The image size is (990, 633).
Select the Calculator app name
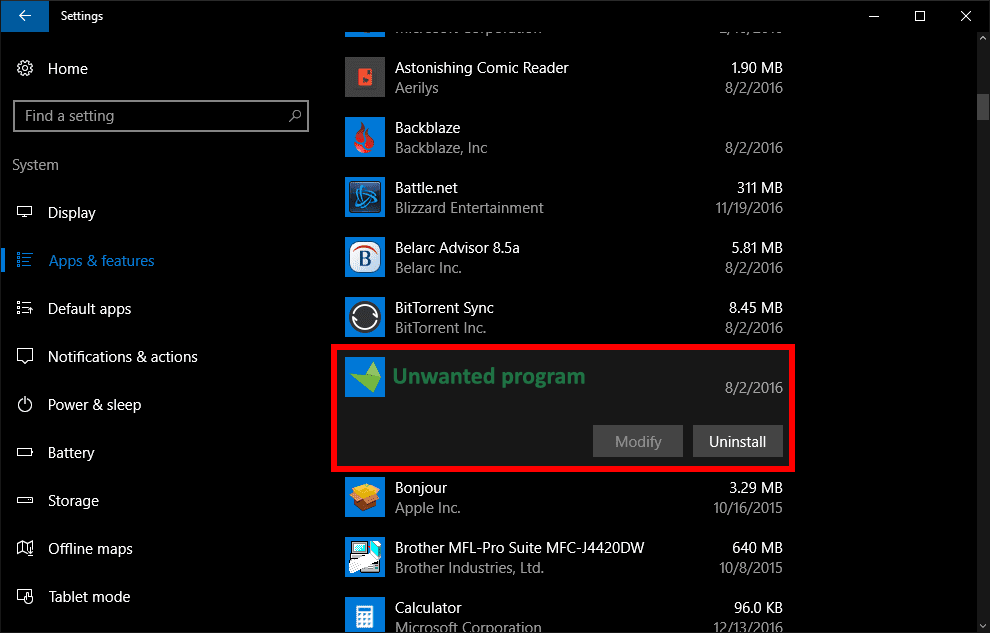pos(428,608)
